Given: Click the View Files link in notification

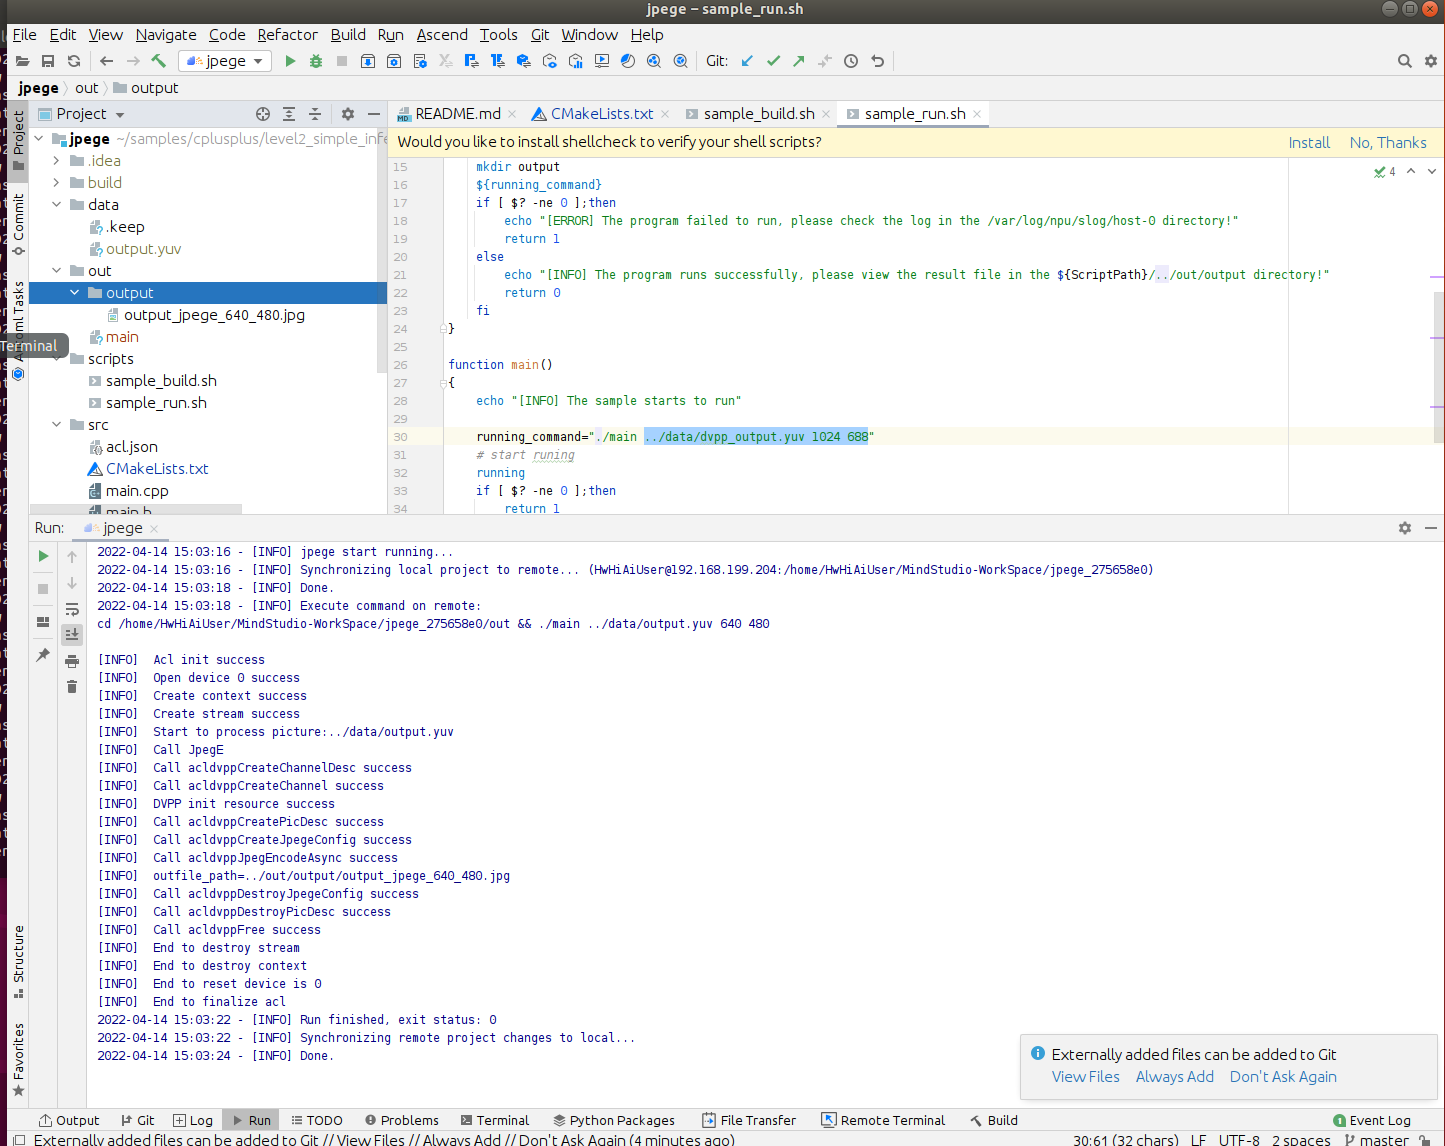Looking at the screenshot, I should (1085, 1077).
